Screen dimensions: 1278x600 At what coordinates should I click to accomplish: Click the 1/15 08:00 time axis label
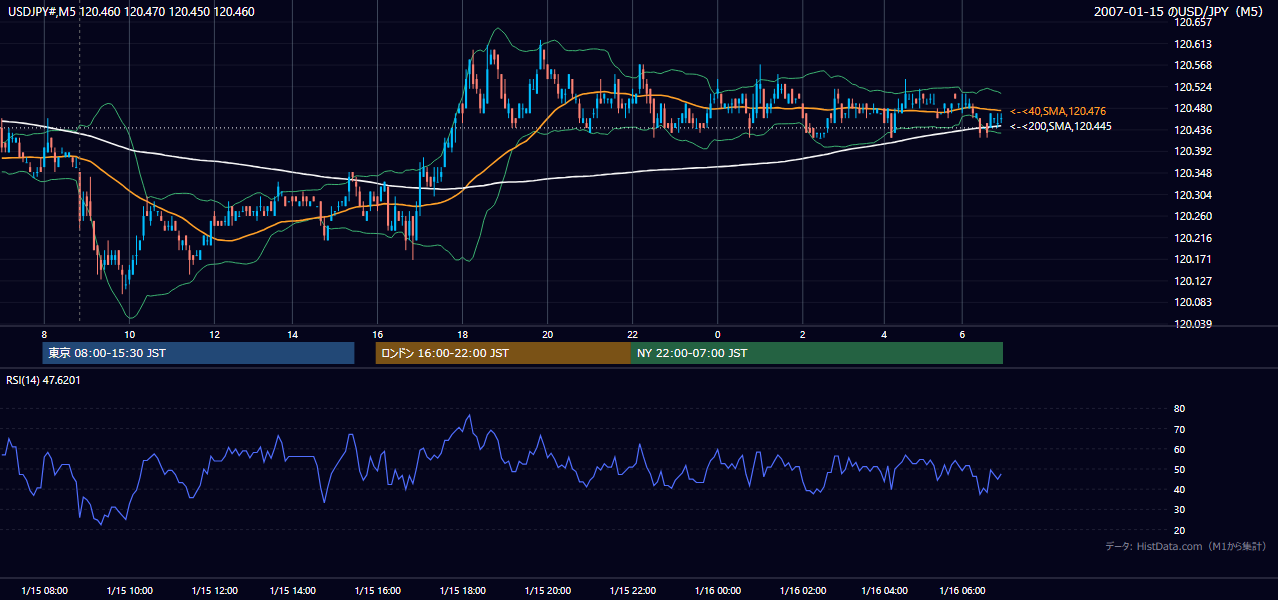(45, 591)
